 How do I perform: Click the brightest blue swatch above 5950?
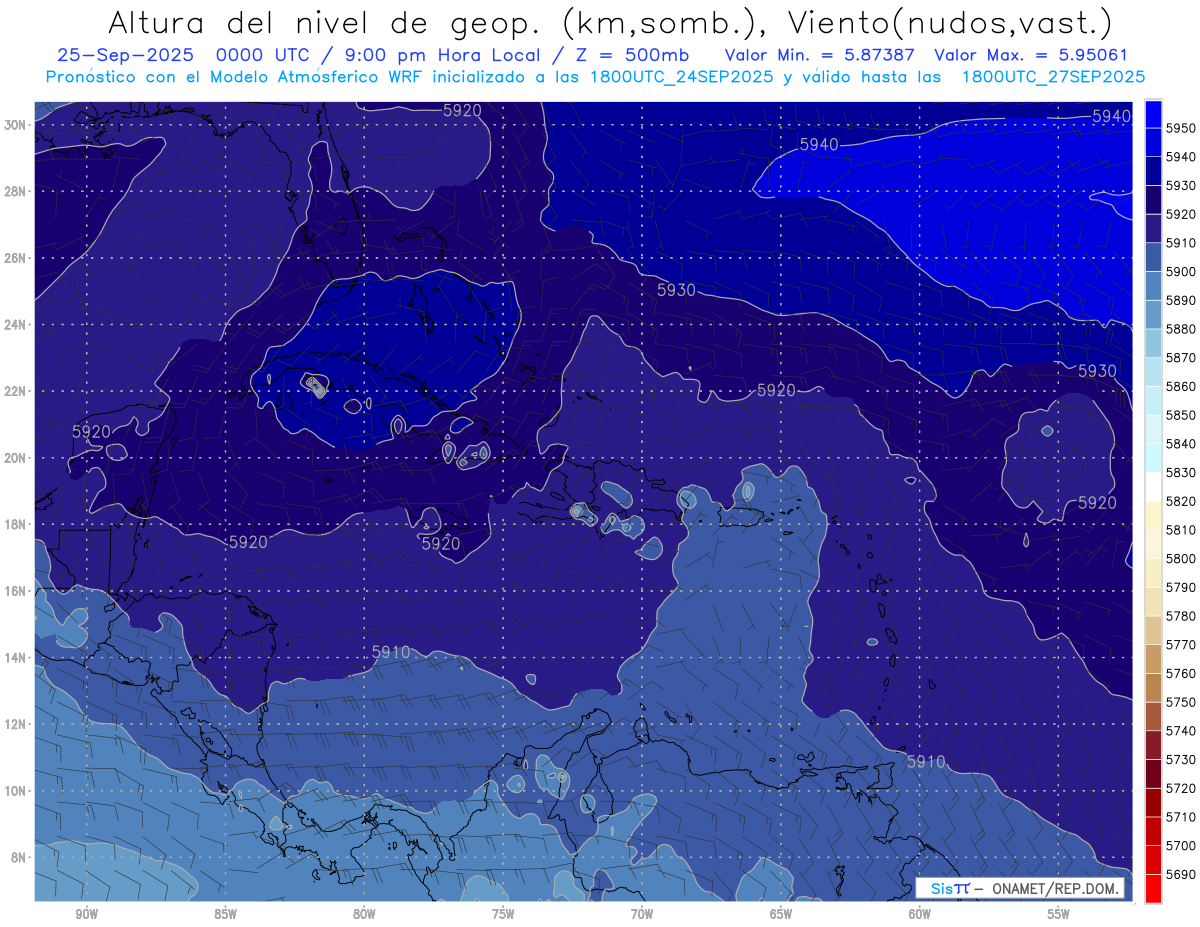point(1153,114)
